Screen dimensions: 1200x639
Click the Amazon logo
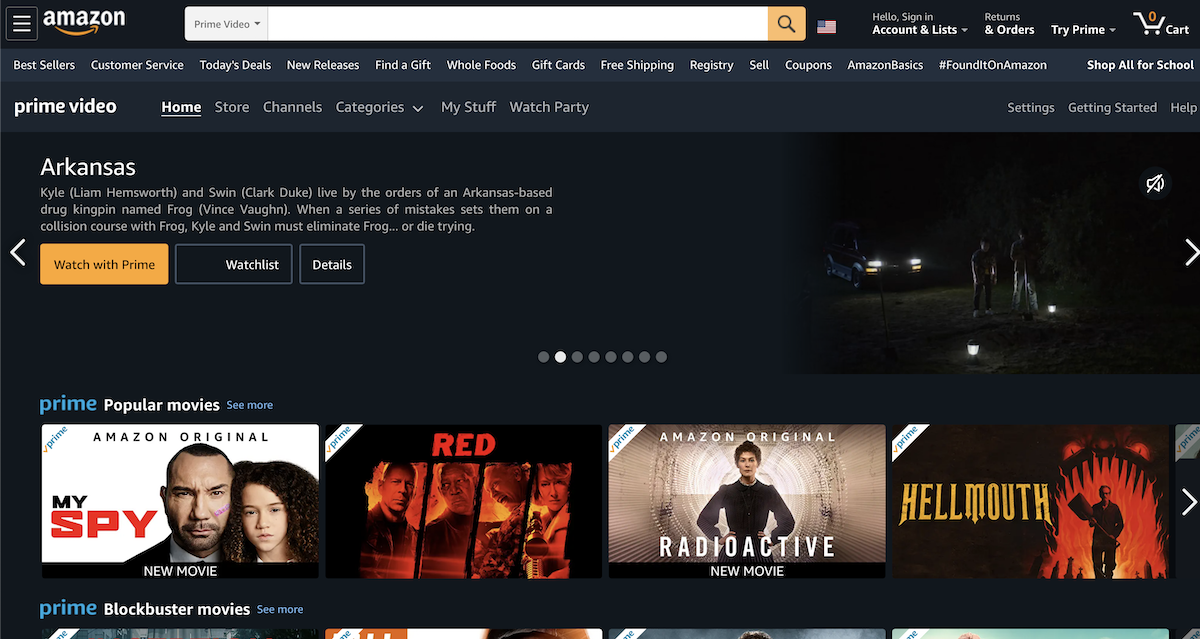tap(84, 22)
